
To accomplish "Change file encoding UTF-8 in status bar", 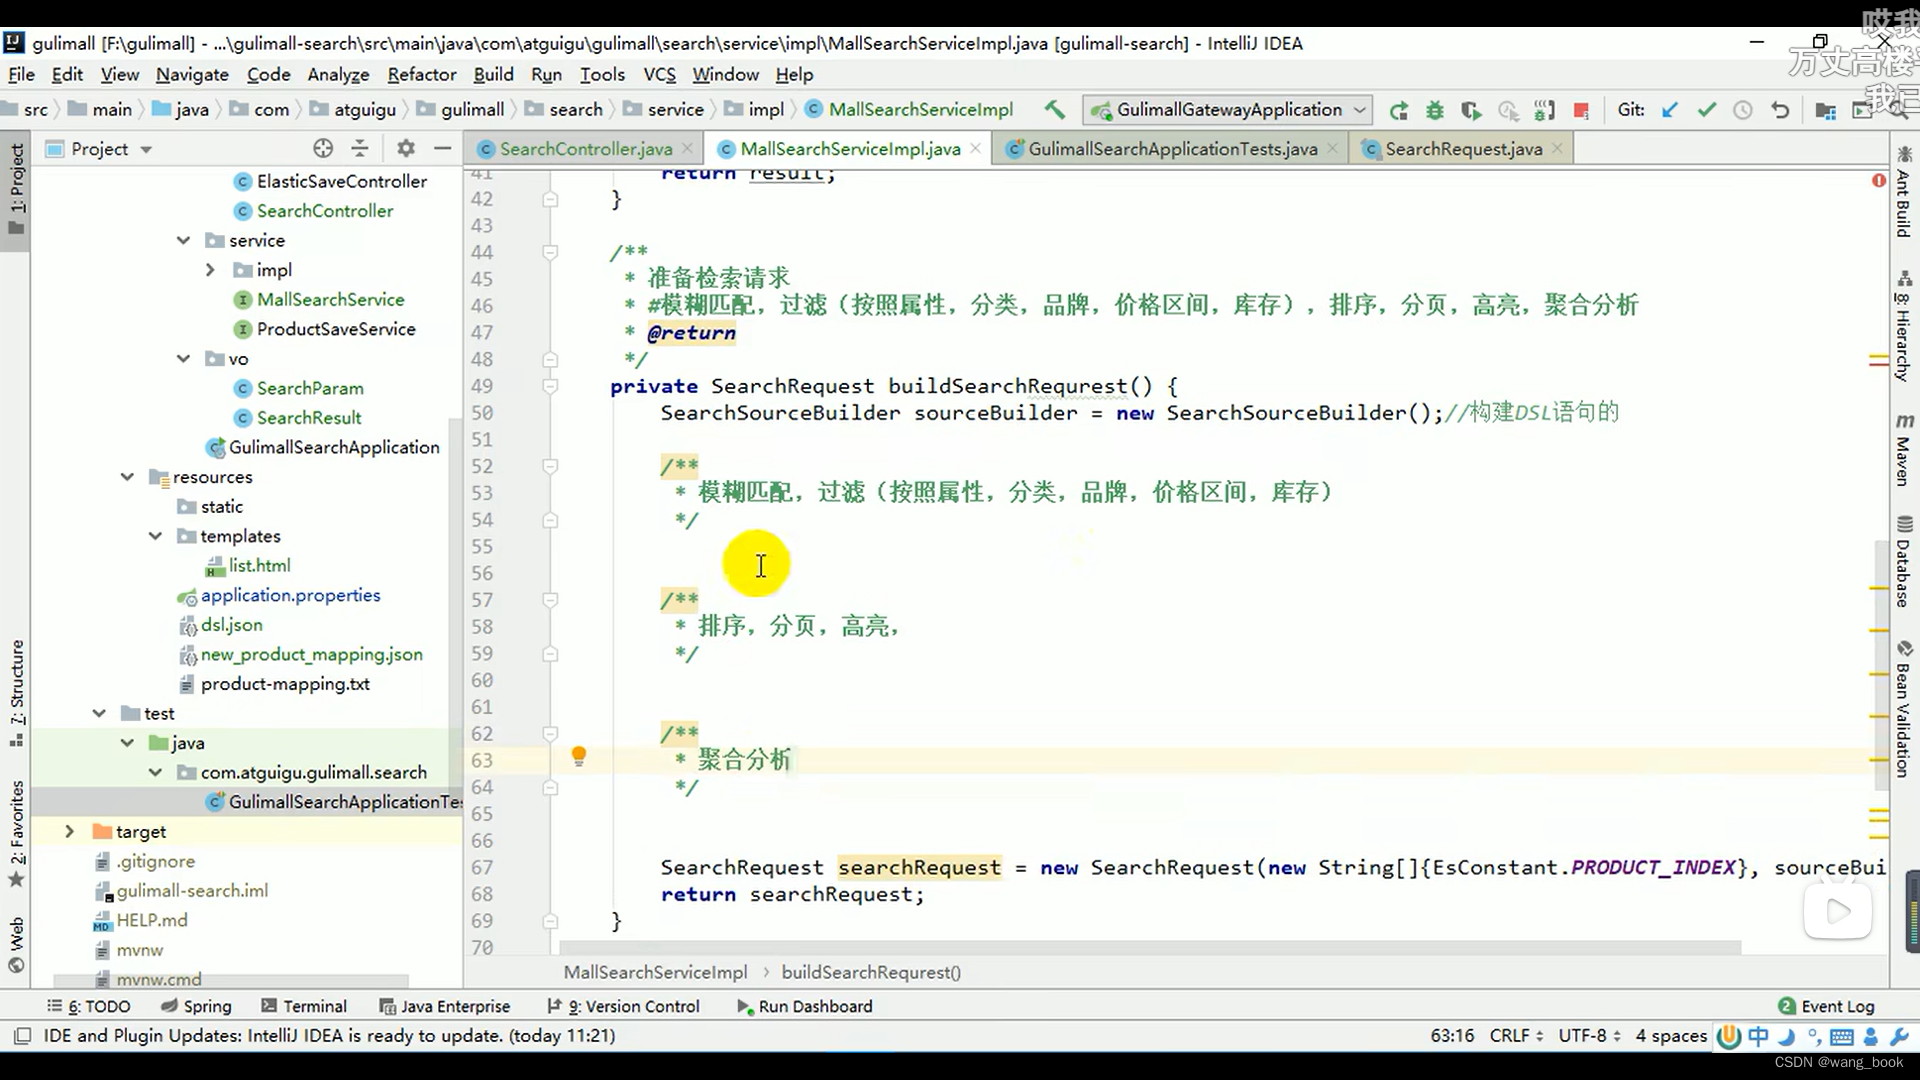I will [1589, 1036].
